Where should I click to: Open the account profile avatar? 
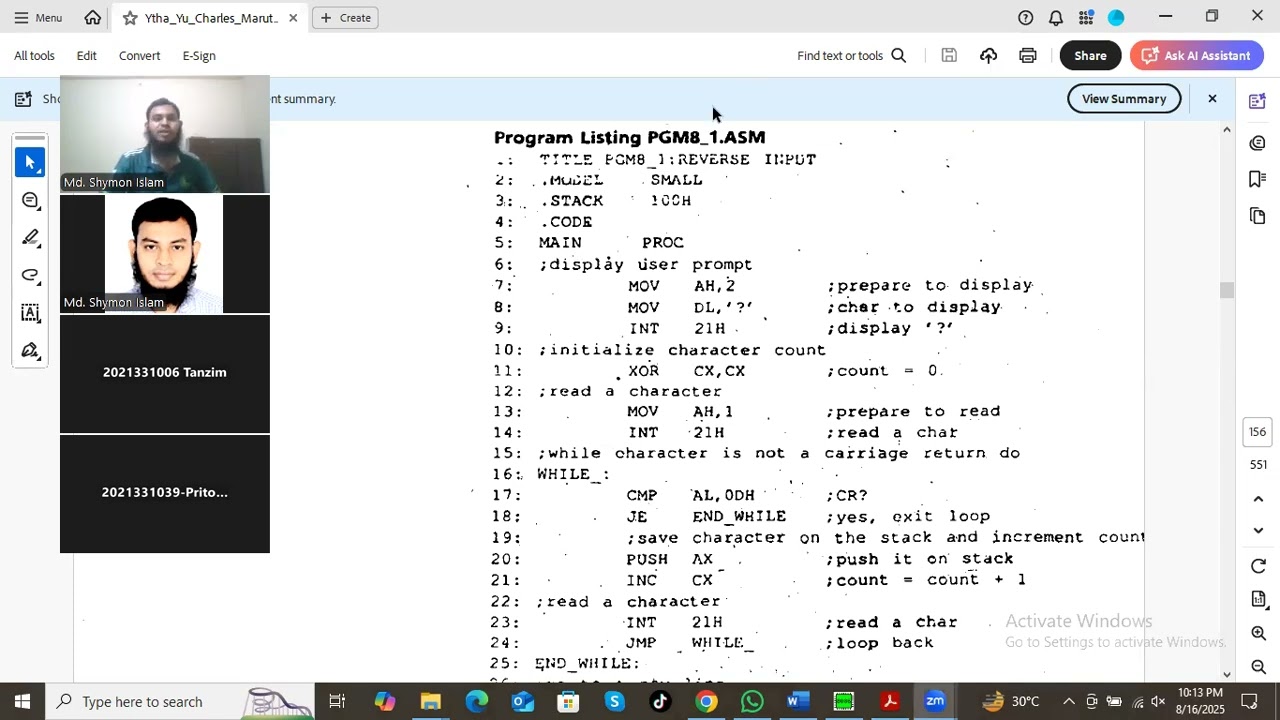tap(1116, 18)
